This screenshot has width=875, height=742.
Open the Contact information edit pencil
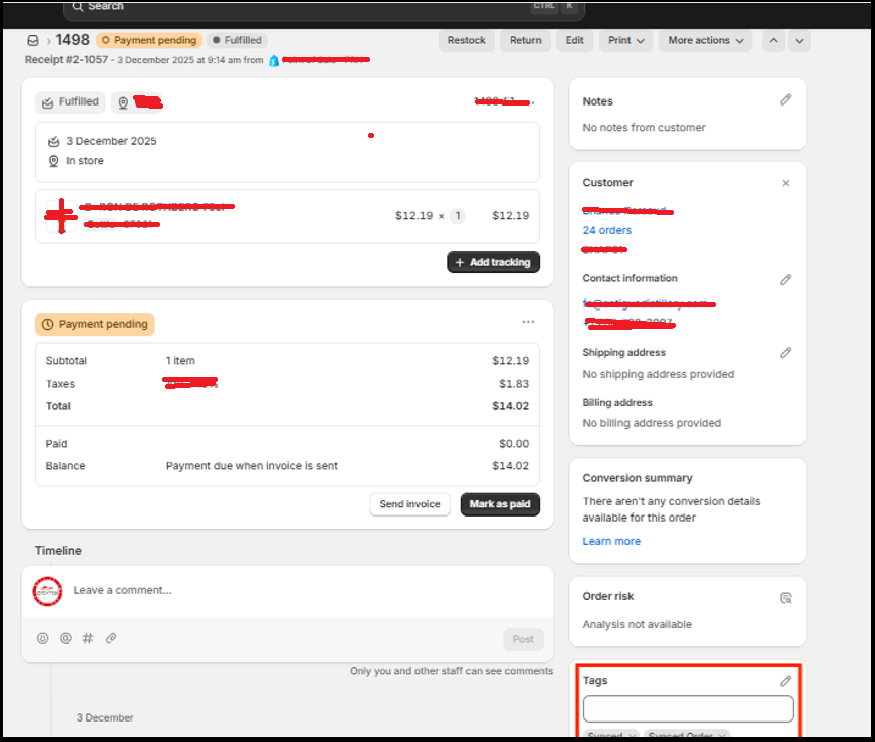pos(785,279)
